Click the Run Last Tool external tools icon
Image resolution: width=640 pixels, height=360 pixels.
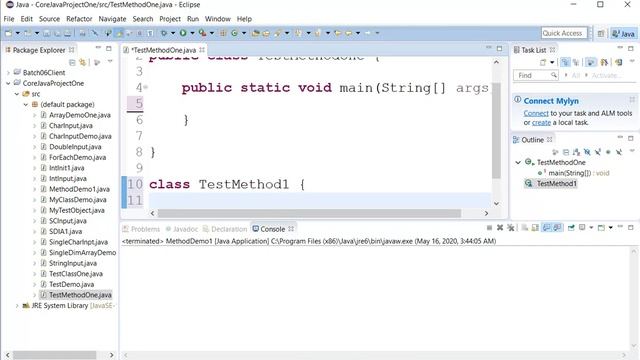coord(202,33)
